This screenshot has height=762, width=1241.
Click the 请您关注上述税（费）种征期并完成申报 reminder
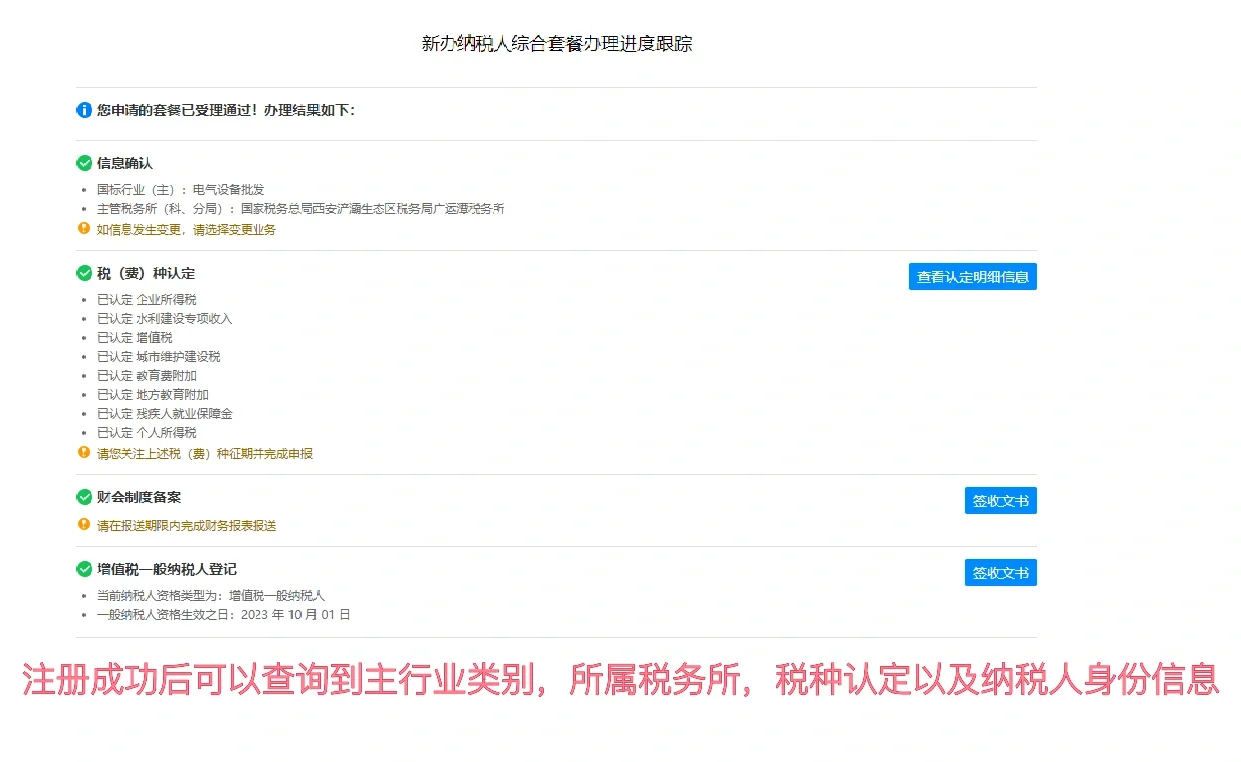click(205, 454)
